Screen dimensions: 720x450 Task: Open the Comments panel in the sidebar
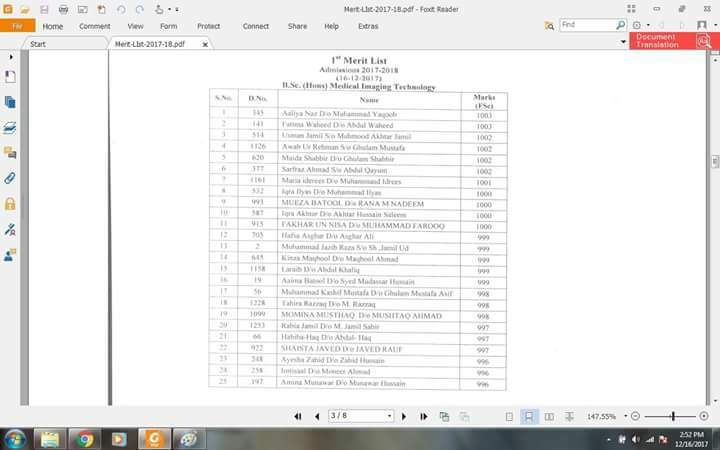[x=10, y=153]
